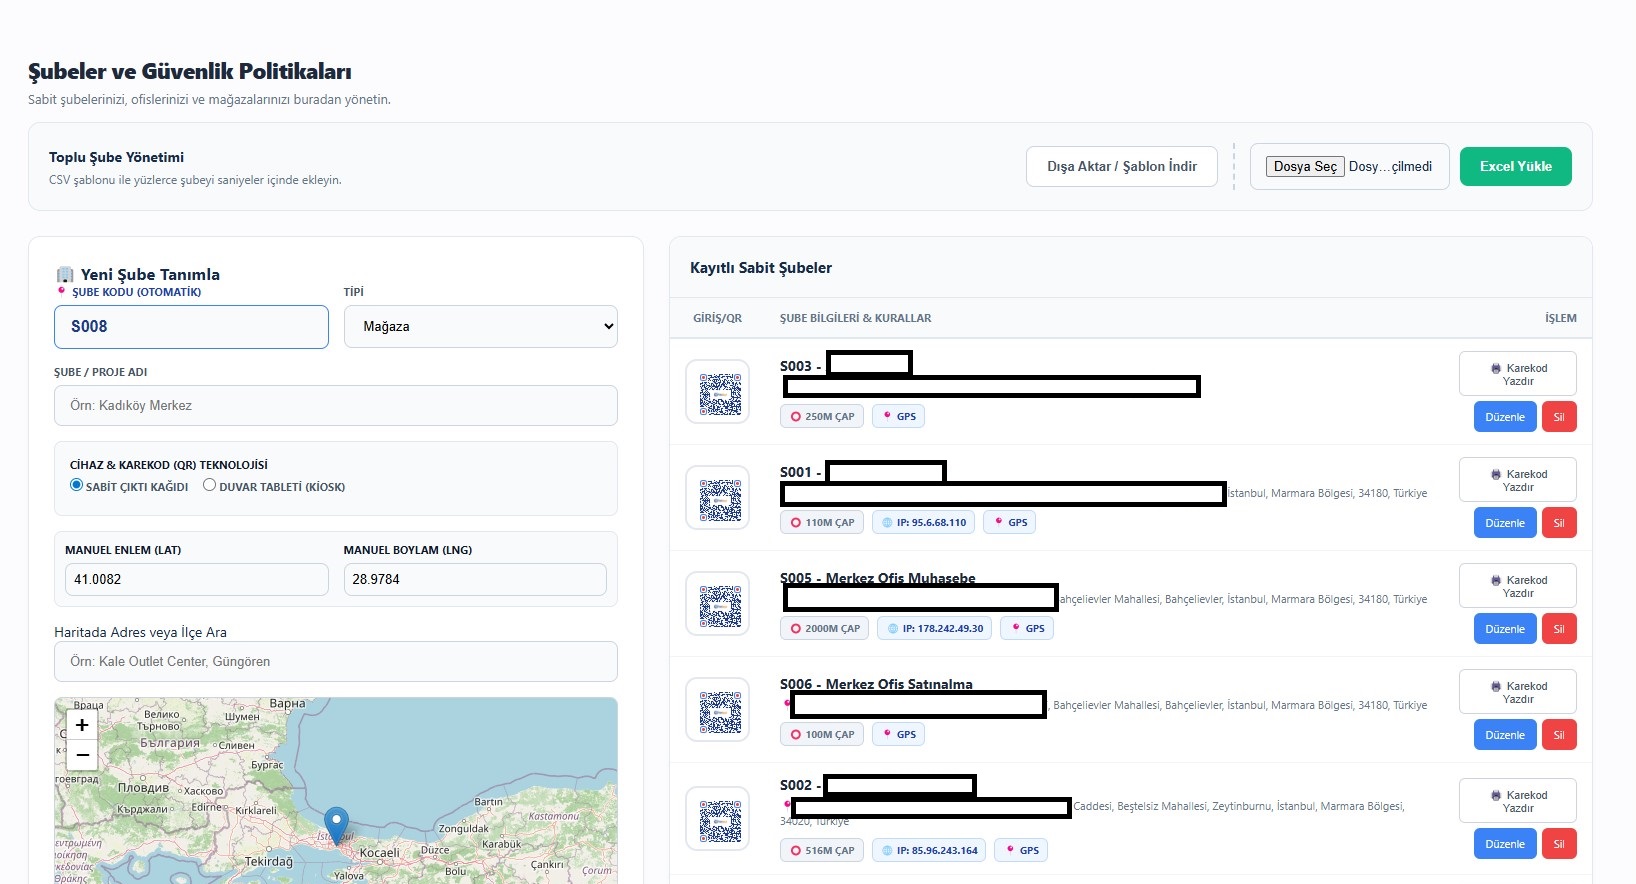1636x884 pixels.
Task: Click the 100M ÇAP tag of S006
Action: (822, 734)
